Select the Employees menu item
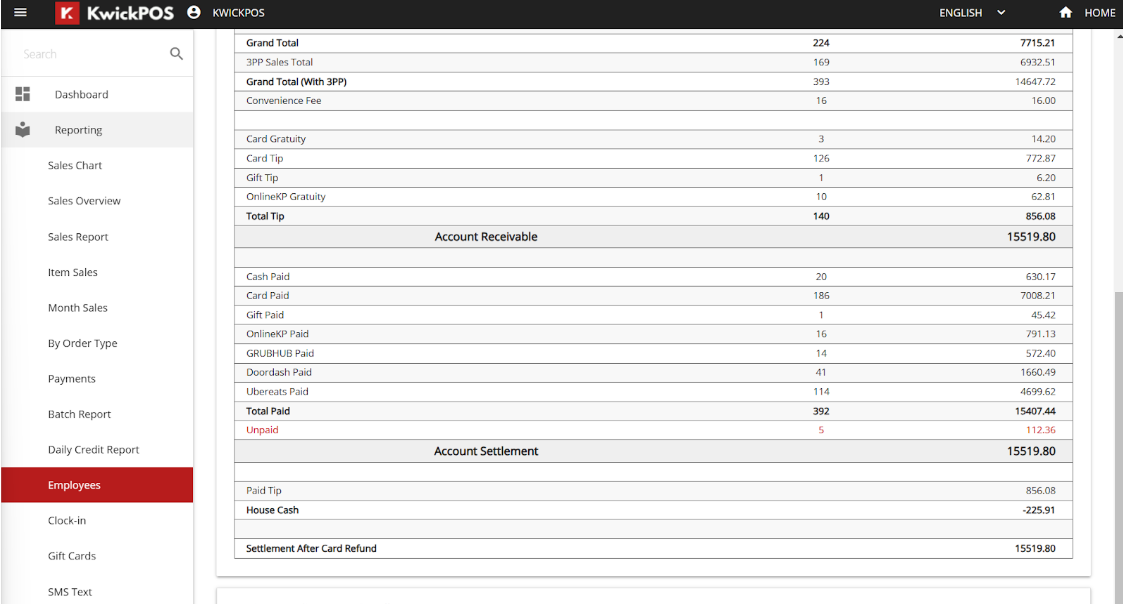This screenshot has height=604, width=1123. pyautogui.click(x=97, y=485)
